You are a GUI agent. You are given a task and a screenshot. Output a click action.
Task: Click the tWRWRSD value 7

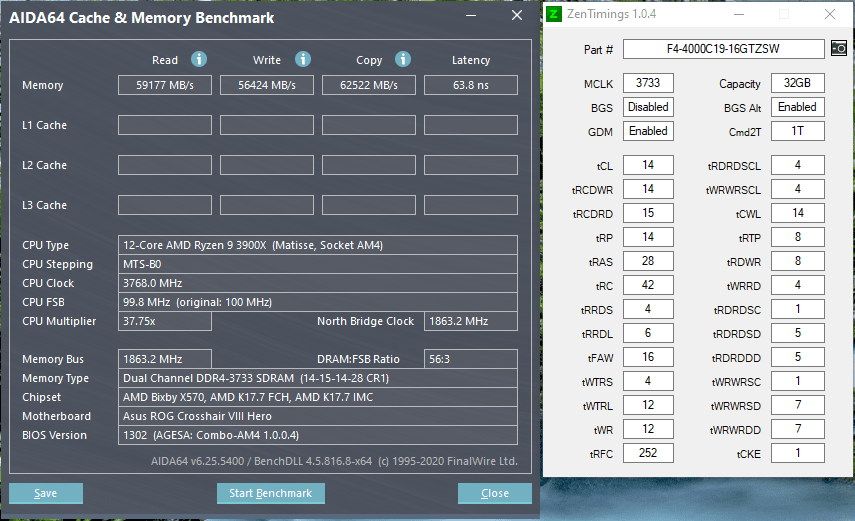pos(798,405)
